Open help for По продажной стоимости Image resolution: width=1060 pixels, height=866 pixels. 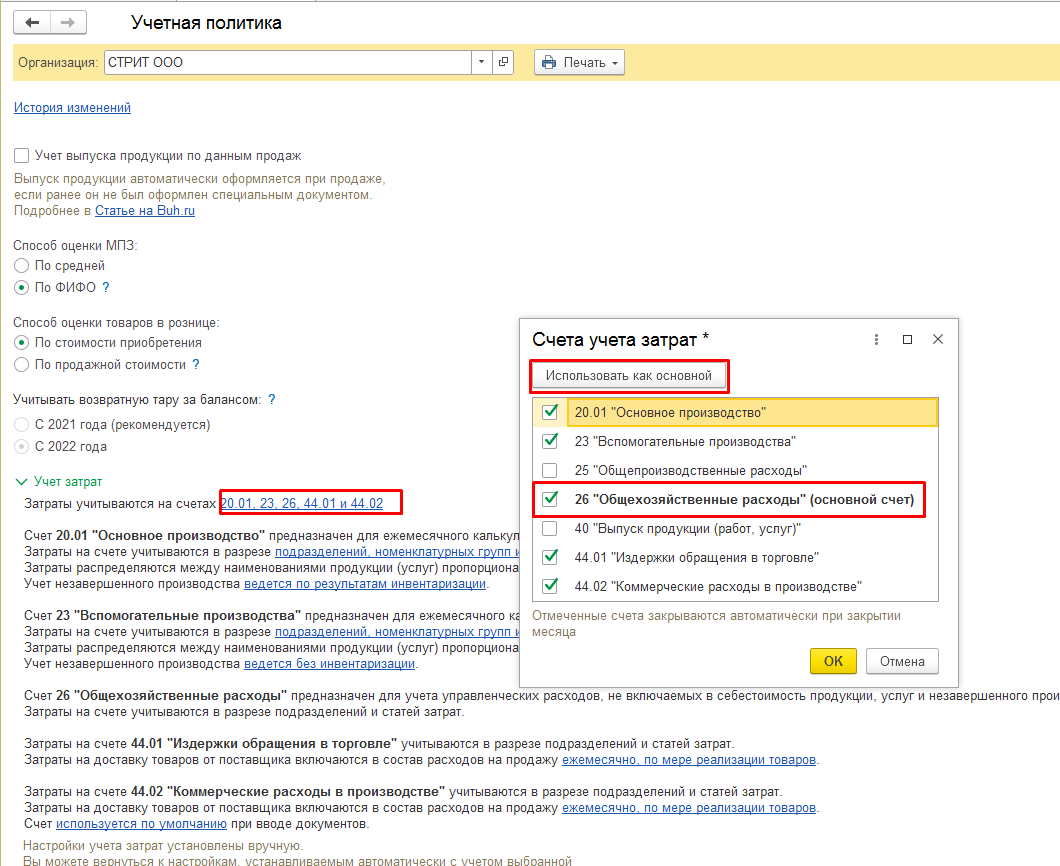(195, 364)
